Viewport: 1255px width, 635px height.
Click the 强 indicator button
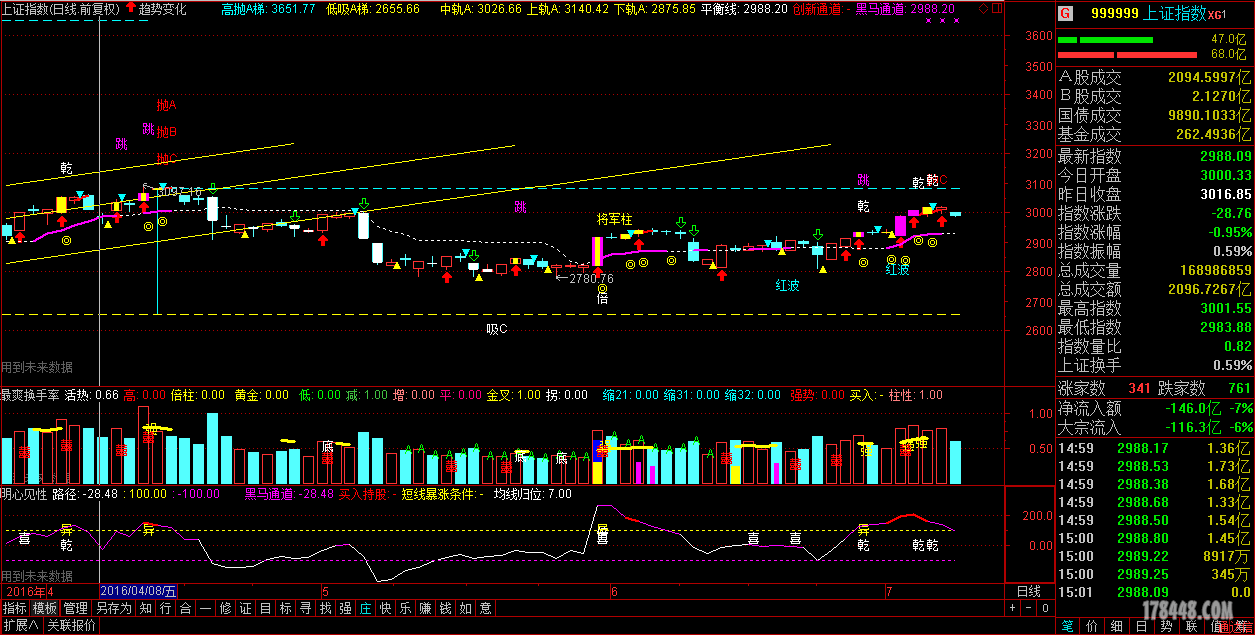(346, 608)
